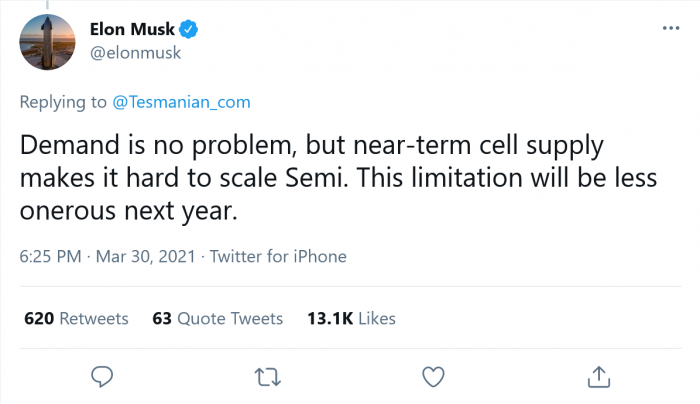Click the Mar 30, 2021 date
This screenshot has width=700, height=404.
click(x=145, y=257)
